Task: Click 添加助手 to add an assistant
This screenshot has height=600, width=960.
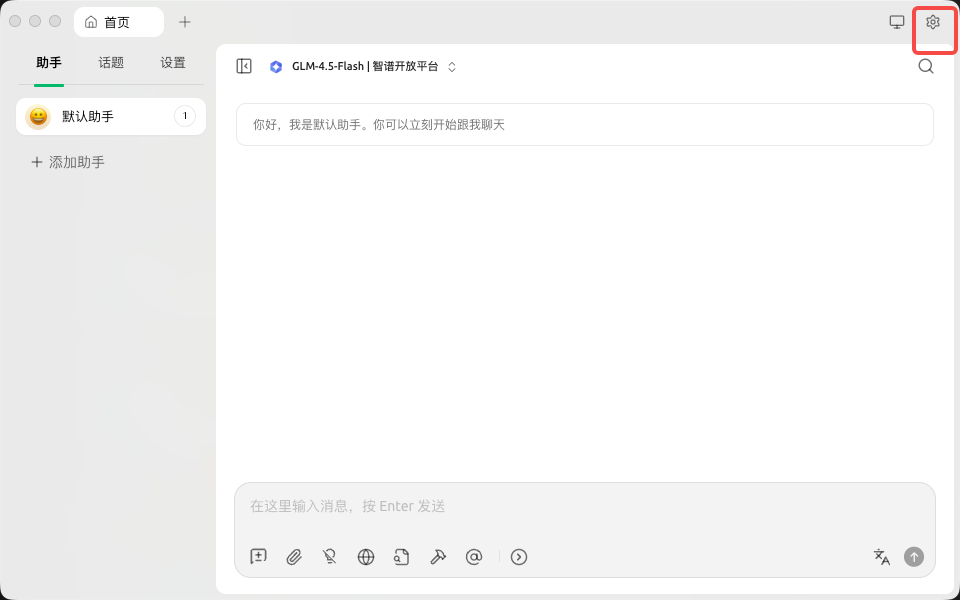Action: click(67, 161)
